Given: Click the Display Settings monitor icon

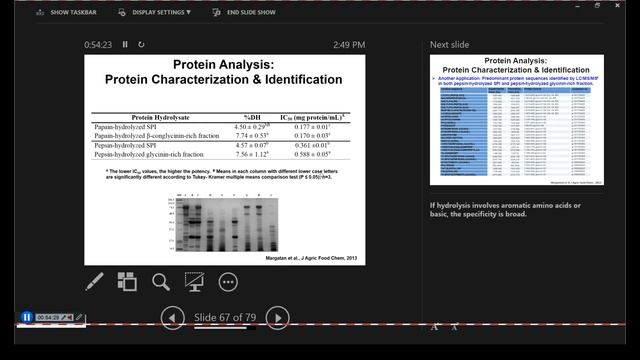Looking at the screenshot, I should [122, 12].
